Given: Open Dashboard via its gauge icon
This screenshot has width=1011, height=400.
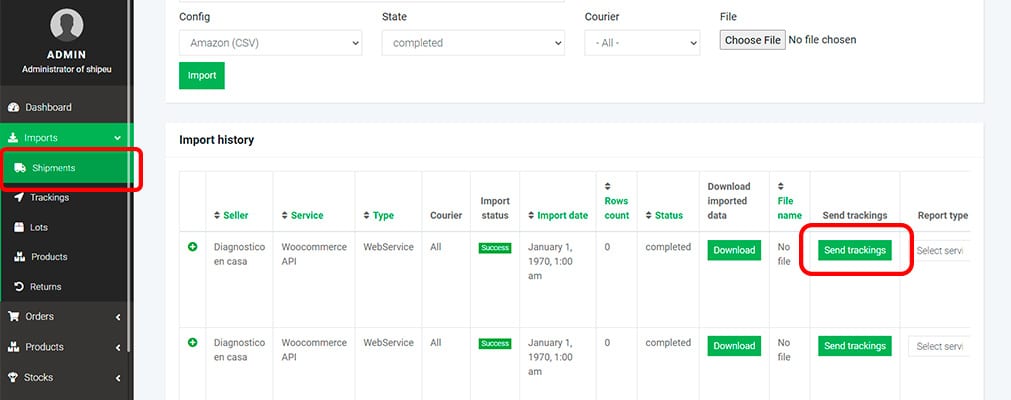Looking at the screenshot, I should pos(14,107).
